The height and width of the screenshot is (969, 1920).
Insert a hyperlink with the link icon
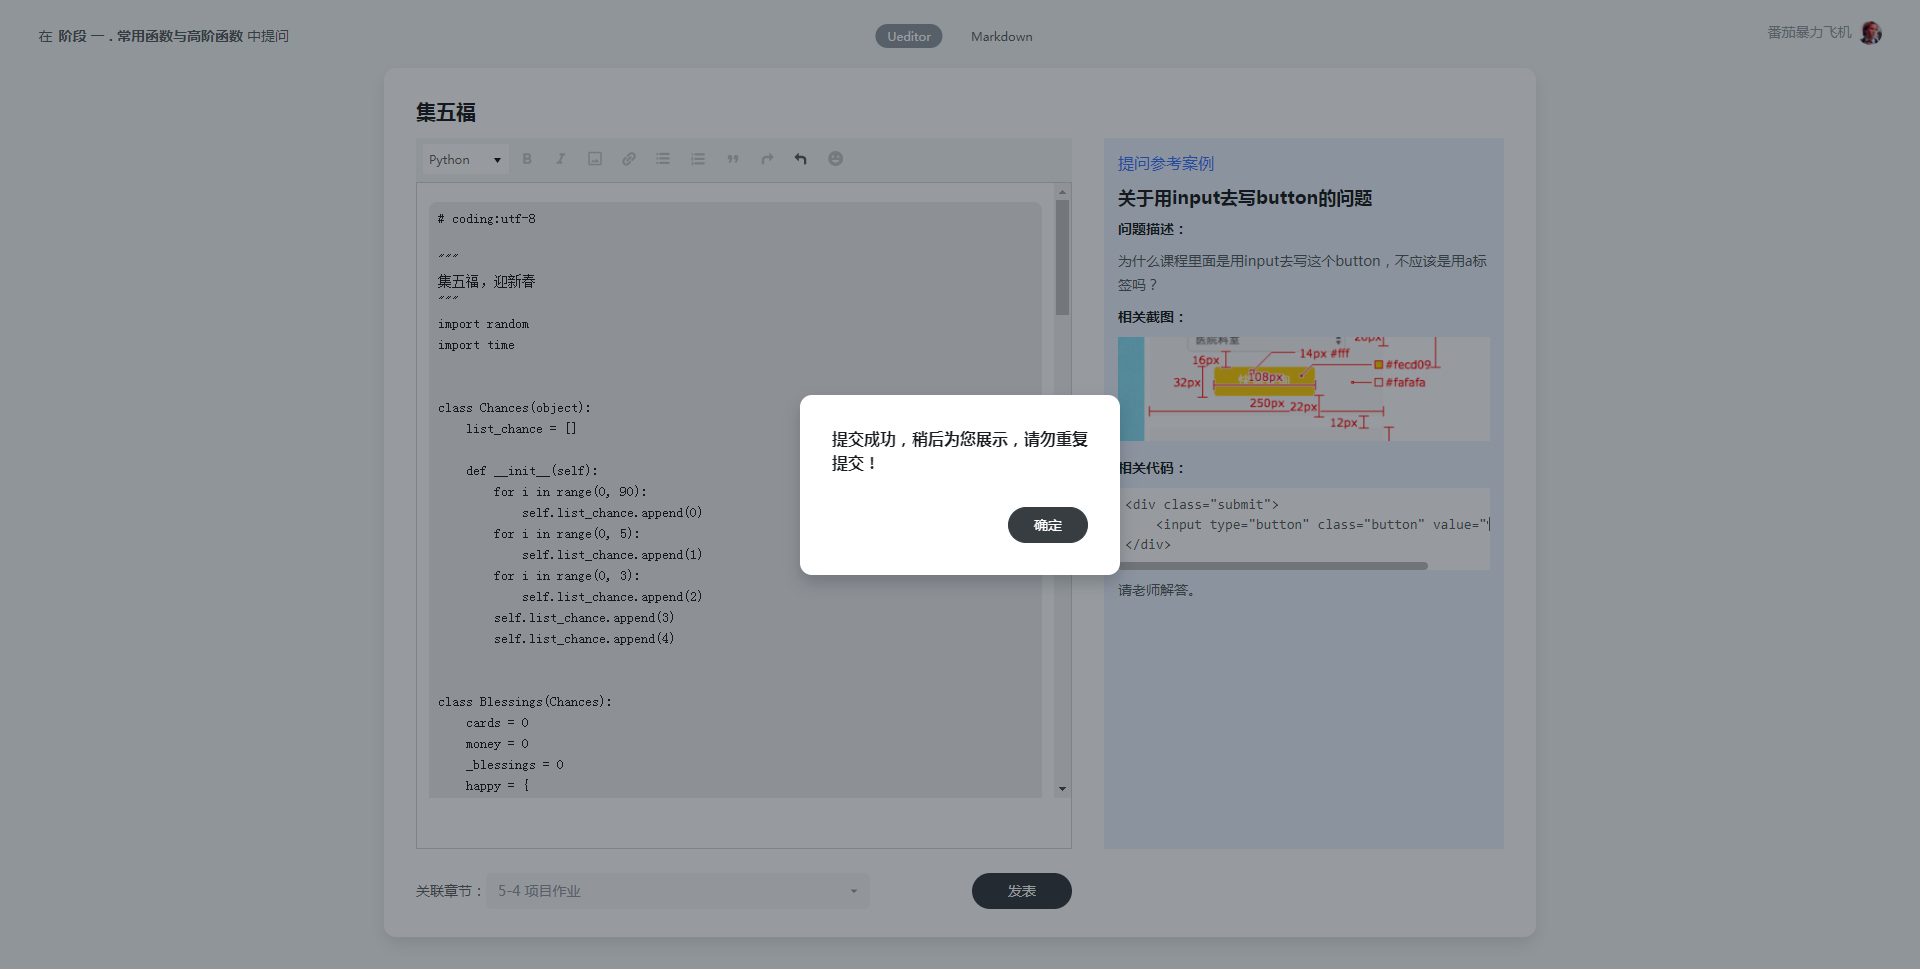pyautogui.click(x=629, y=159)
